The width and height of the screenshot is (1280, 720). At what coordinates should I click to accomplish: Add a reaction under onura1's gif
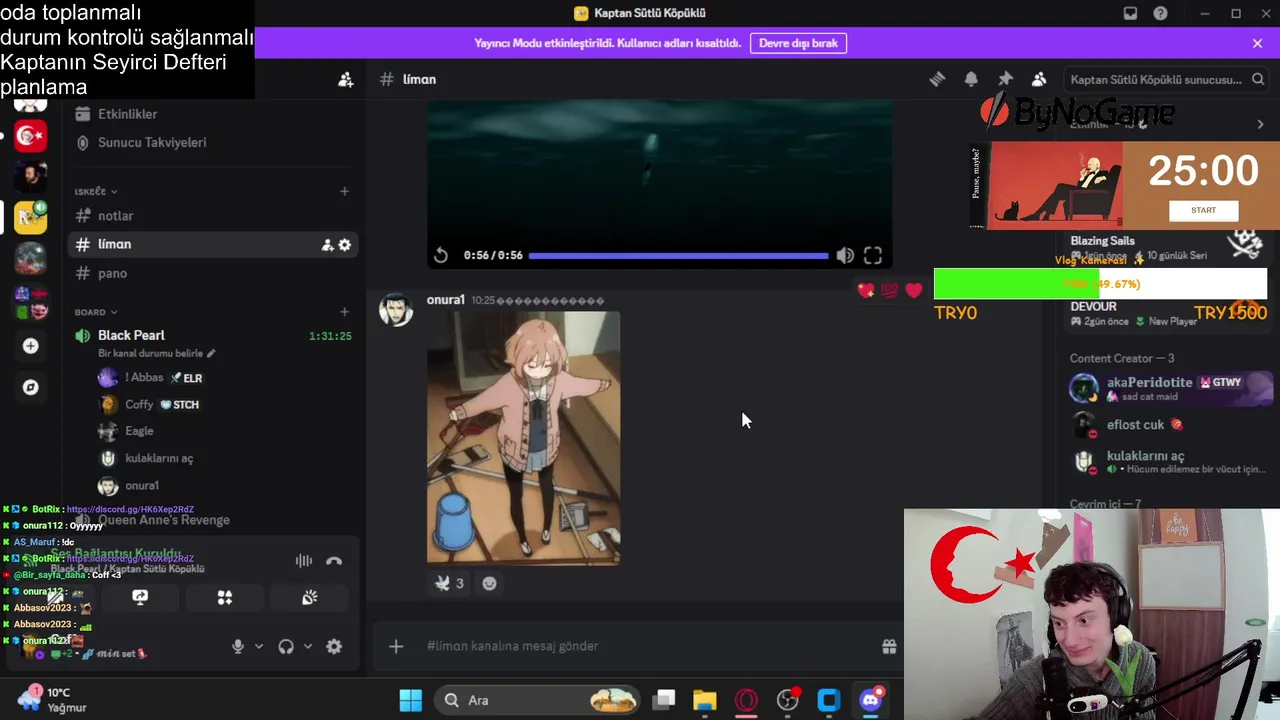pyautogui.click(x=489, y=583)
